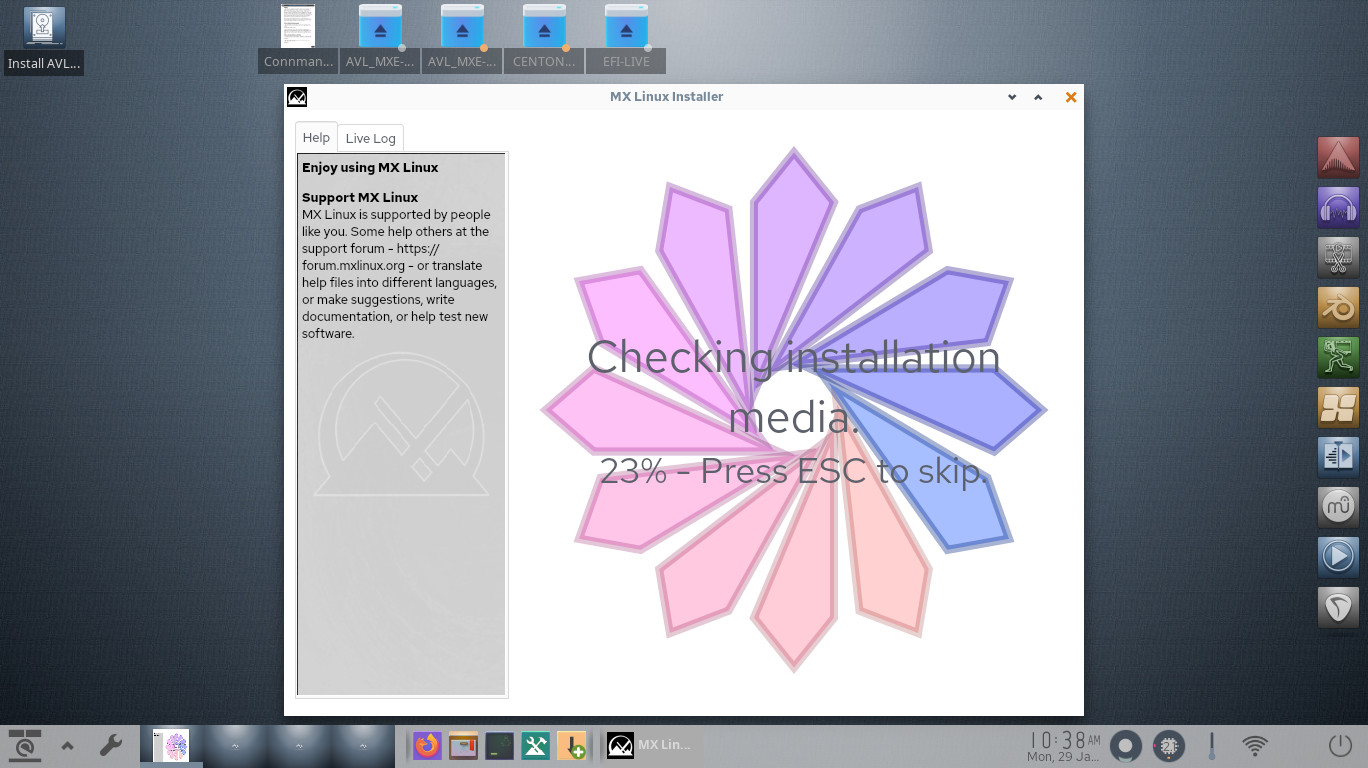
Task: Launch Ardour from the right dock
Action: click(x=1338, y=157)
